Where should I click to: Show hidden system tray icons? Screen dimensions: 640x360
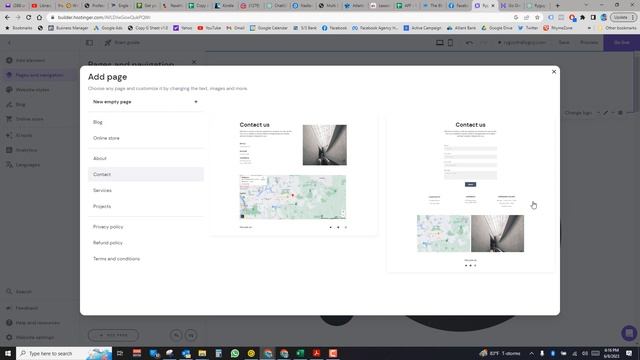click(531, 353)
